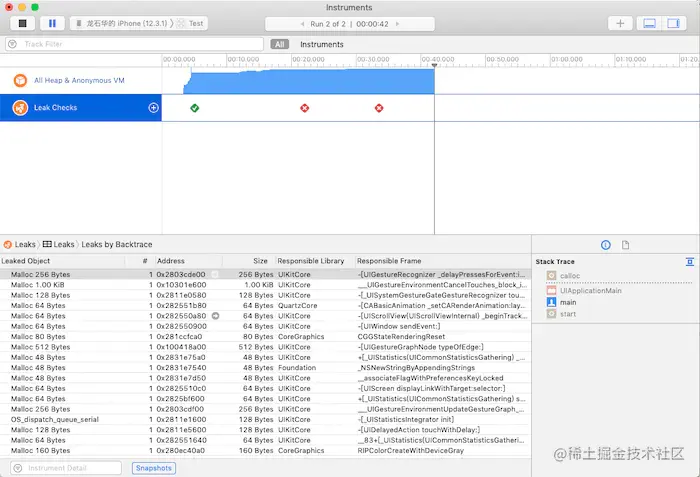The height and width of the screenshot is (477, 700).
Task: Select start frame in Stack Trace
Action: [x=562, y=314]
